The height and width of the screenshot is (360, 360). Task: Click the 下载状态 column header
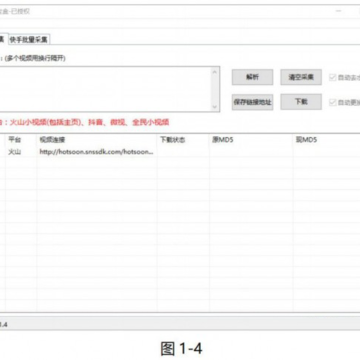point(183,140)
